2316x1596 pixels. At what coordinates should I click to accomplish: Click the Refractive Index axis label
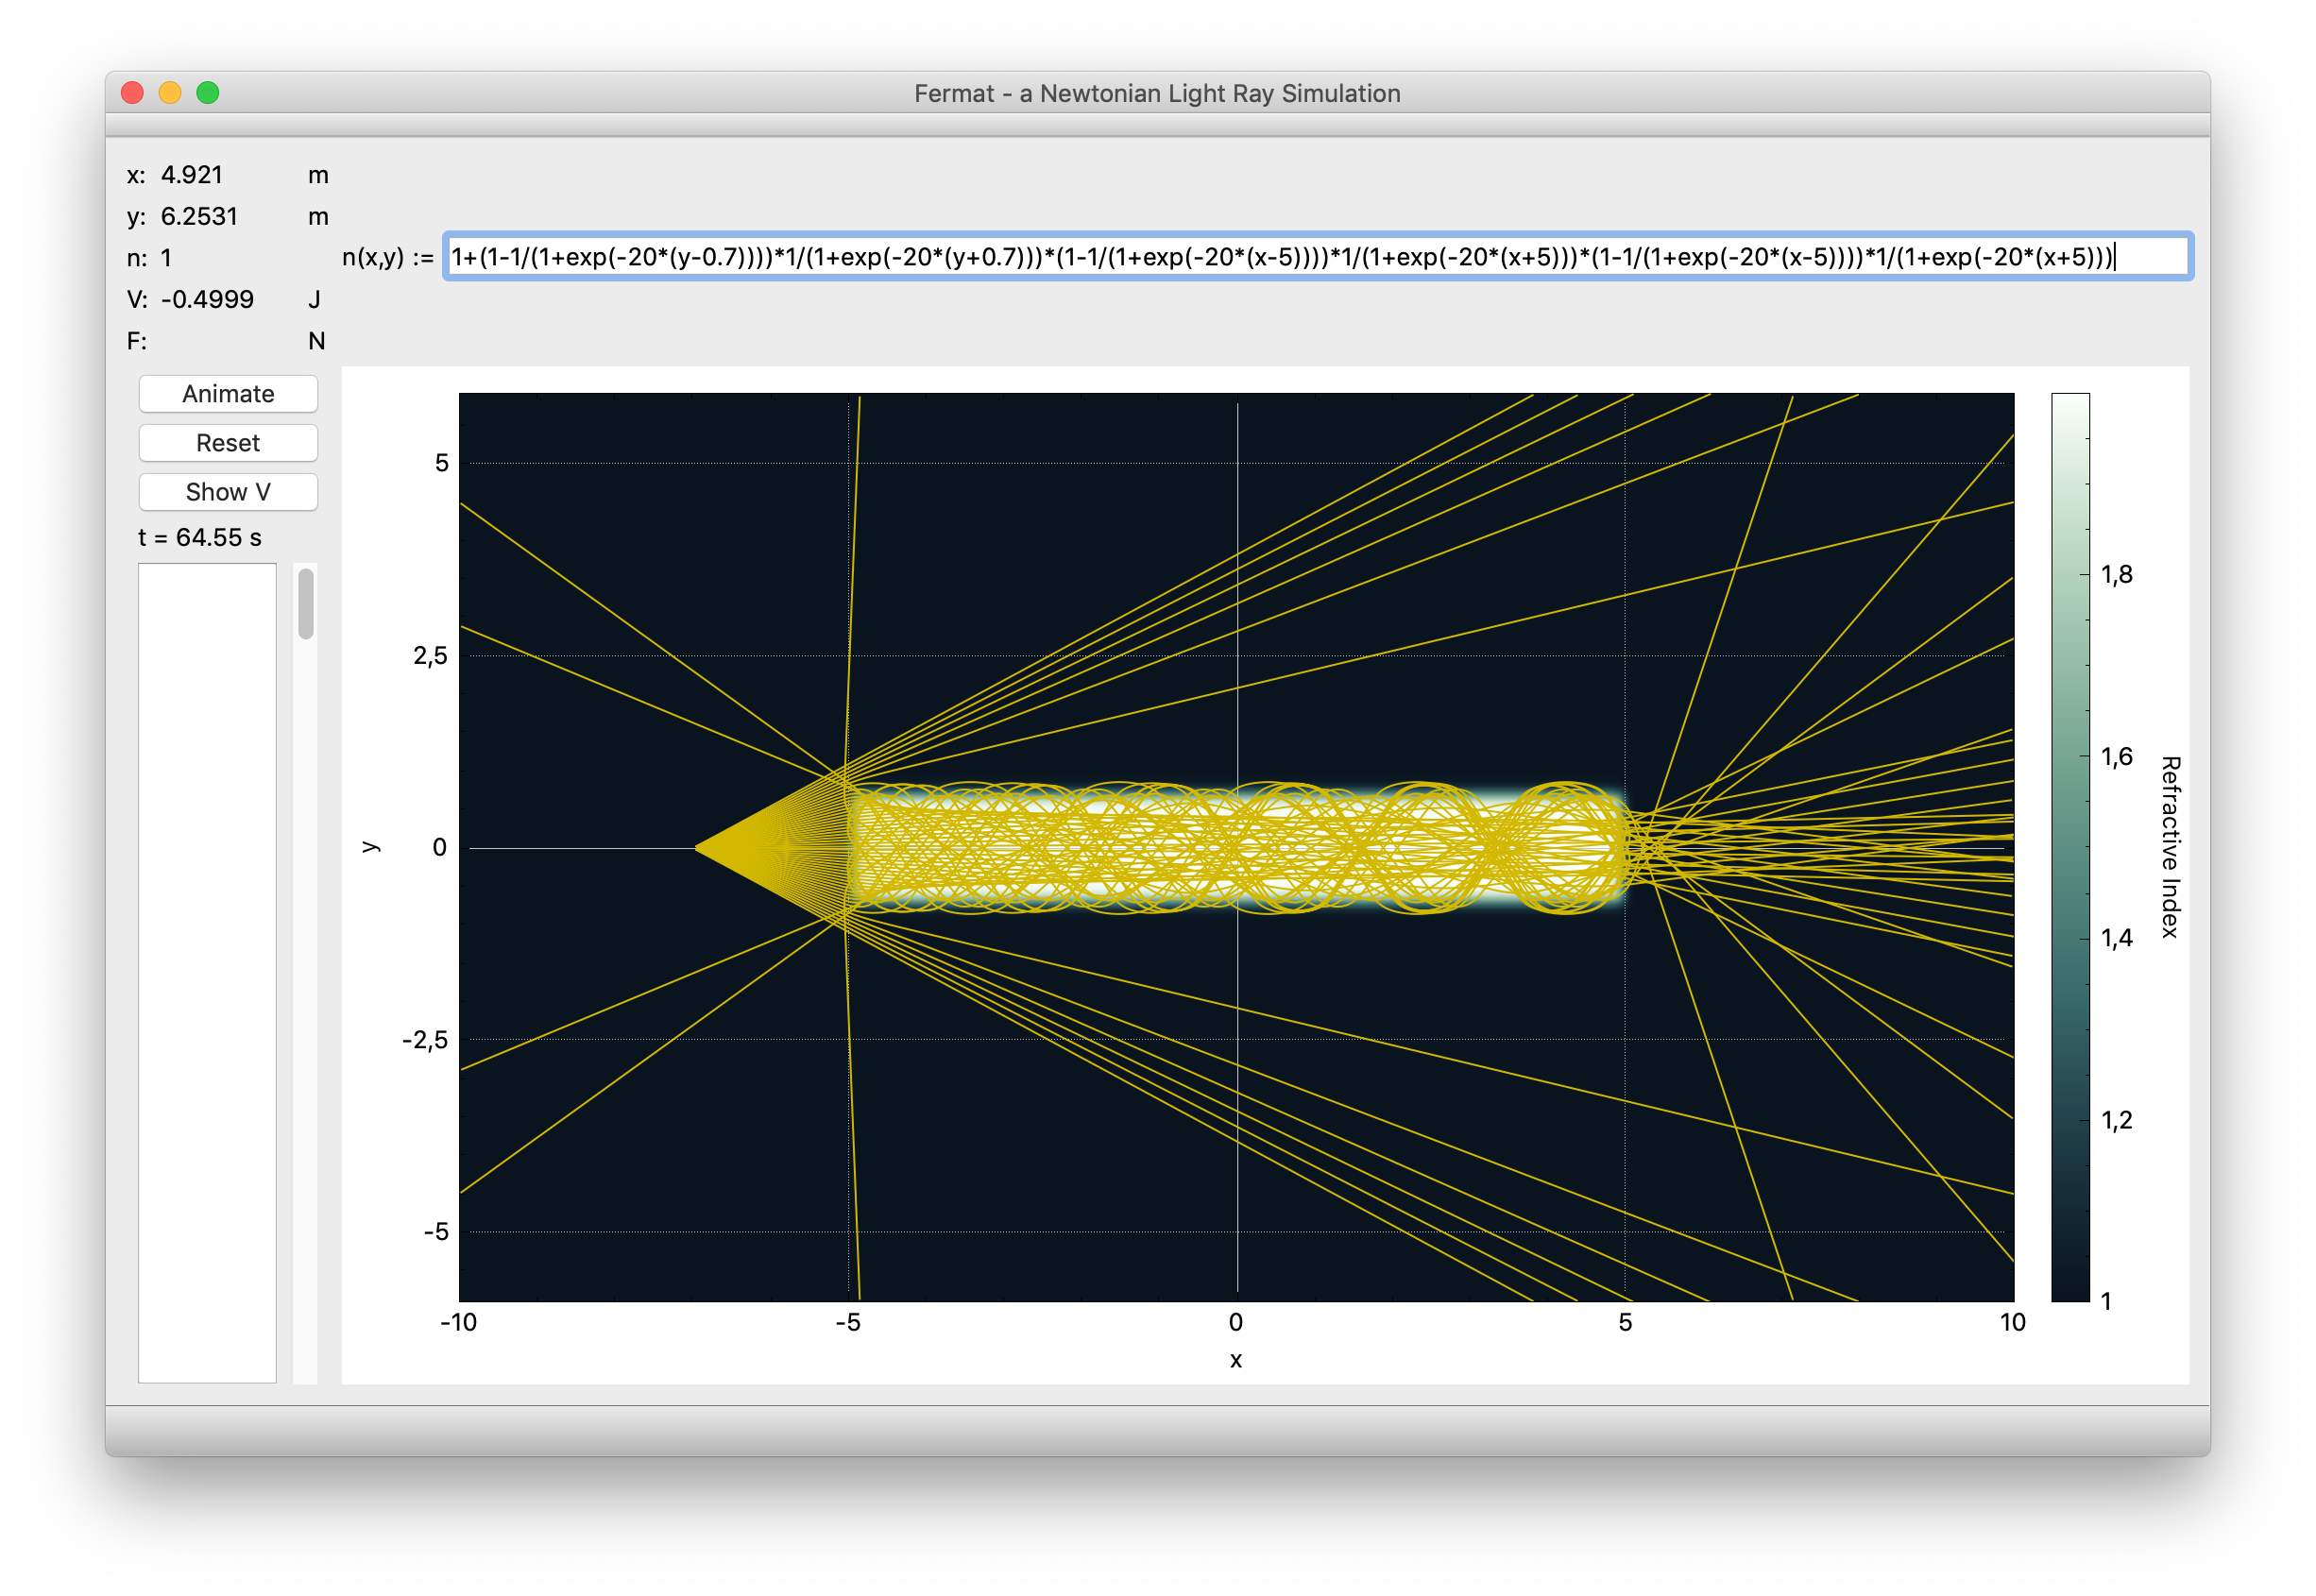(x=2170, y=847)
